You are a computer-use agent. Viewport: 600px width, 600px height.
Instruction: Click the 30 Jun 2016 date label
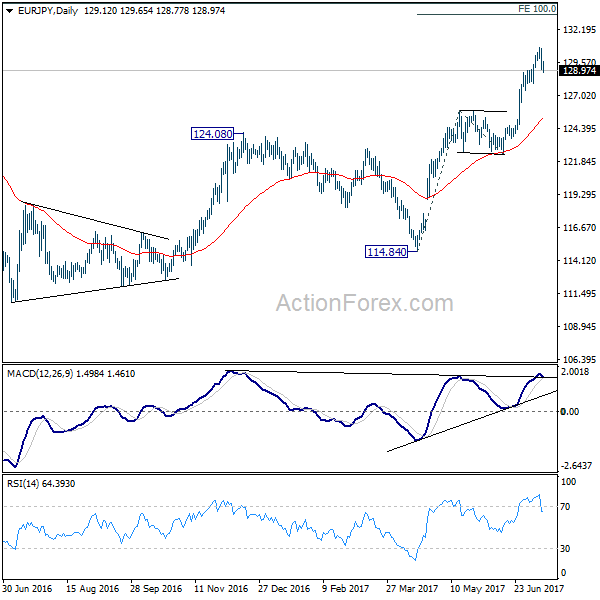coord(27,588)
